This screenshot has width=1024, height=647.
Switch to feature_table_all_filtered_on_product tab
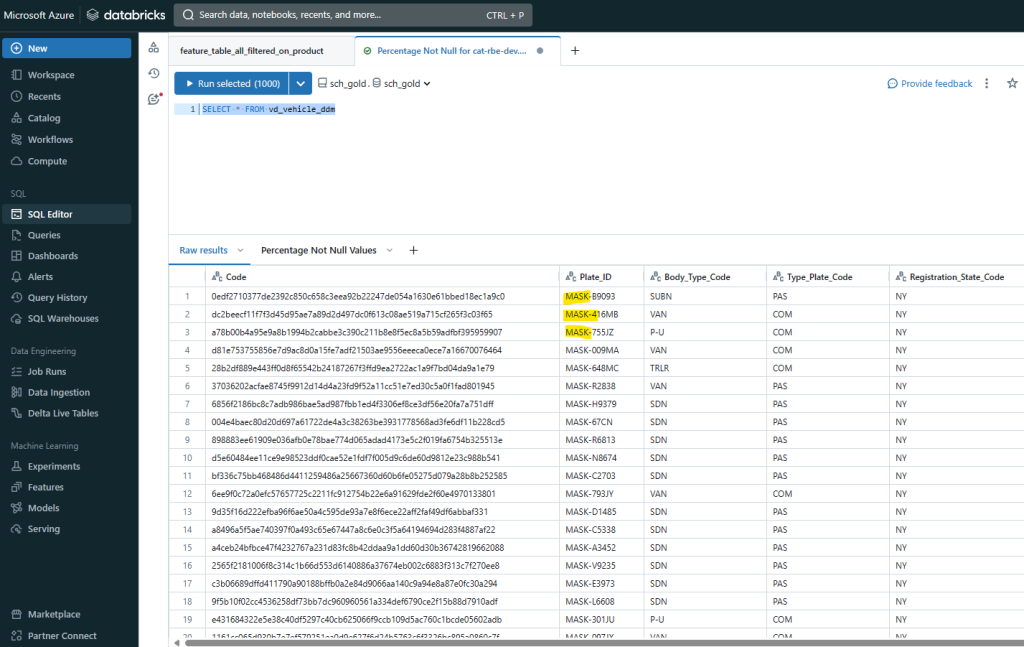[x=252, y=51]
